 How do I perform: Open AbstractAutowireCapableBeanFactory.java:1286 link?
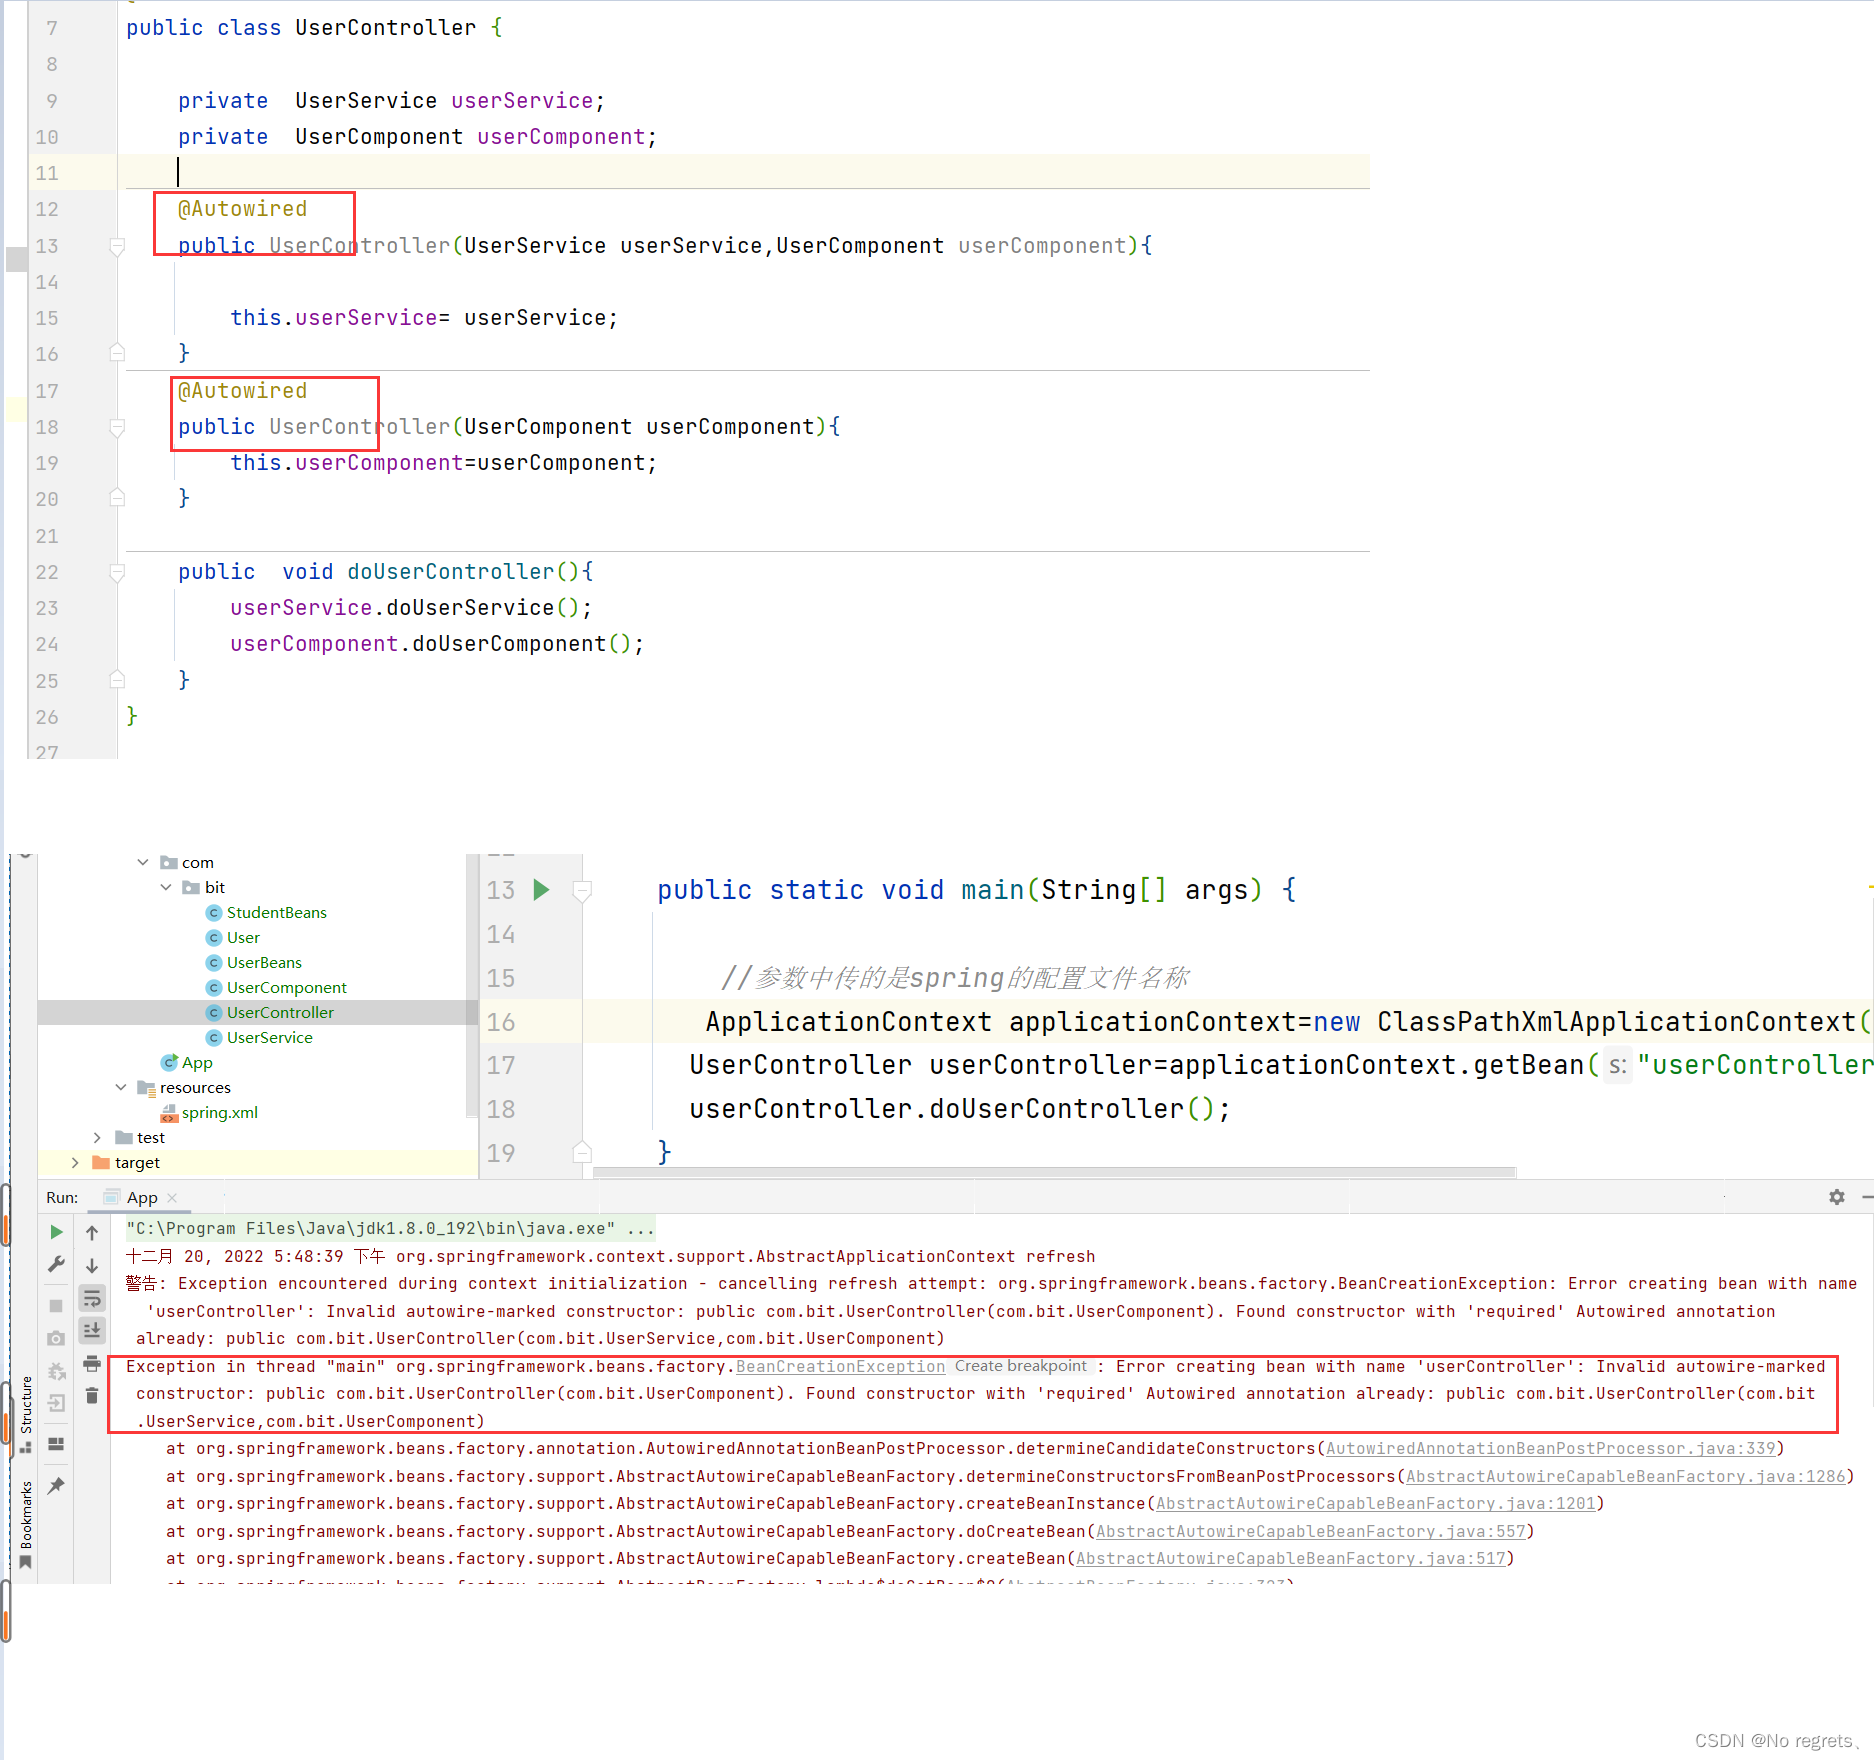pyautogui.click(x=1625, y=1476)
